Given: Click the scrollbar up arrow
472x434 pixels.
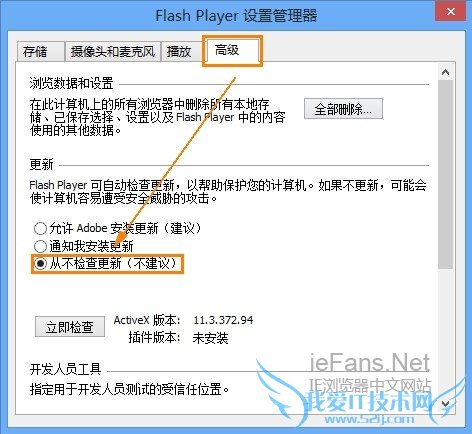Looking at the screenshot, I should click(445, 72).
